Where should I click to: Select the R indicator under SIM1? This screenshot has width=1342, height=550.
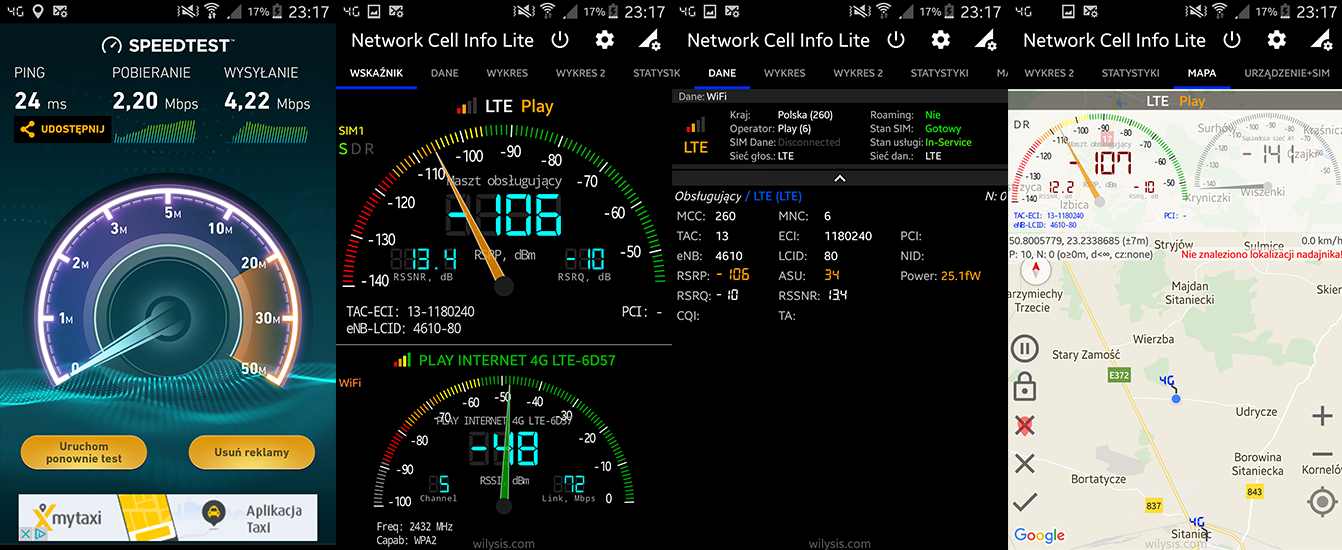point(369,149)
